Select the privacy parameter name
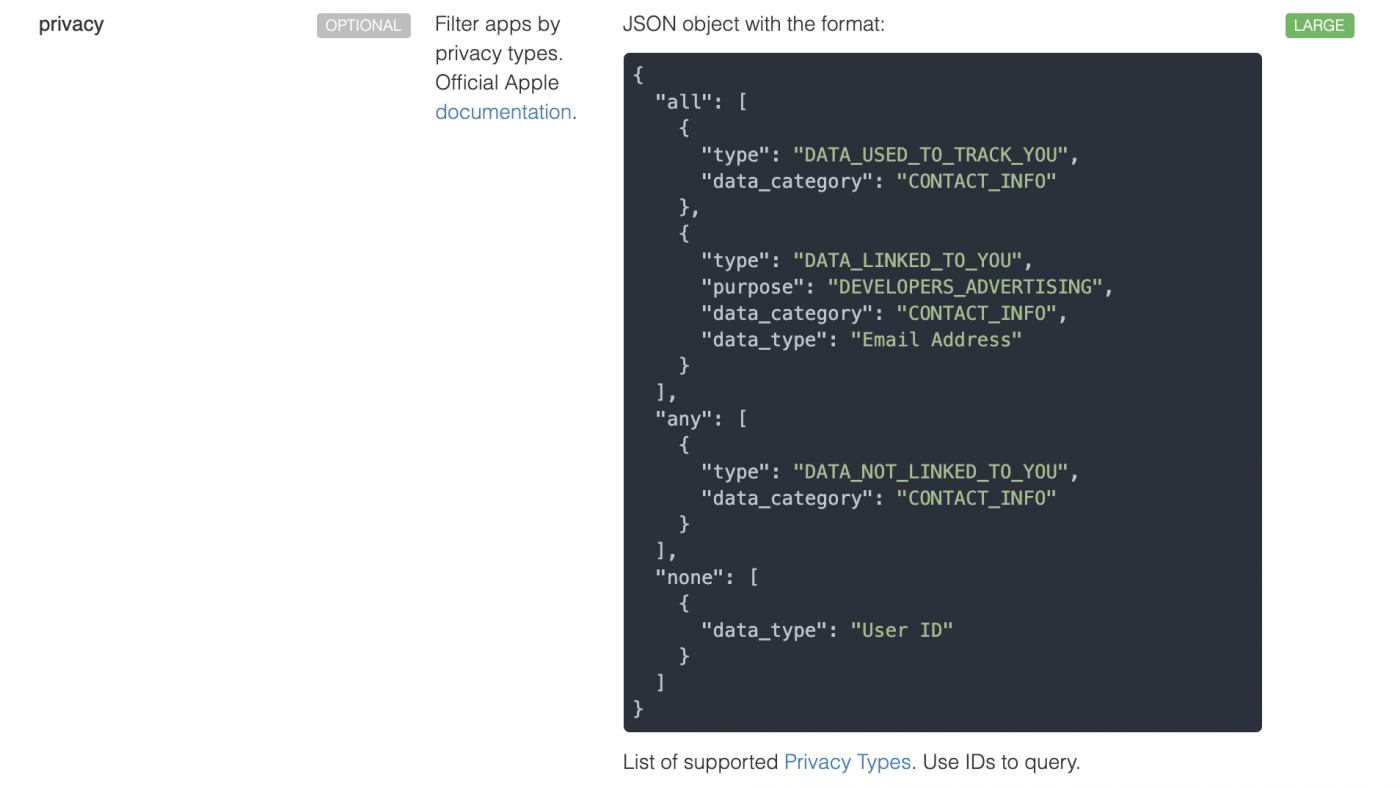 tap(71, 24)
